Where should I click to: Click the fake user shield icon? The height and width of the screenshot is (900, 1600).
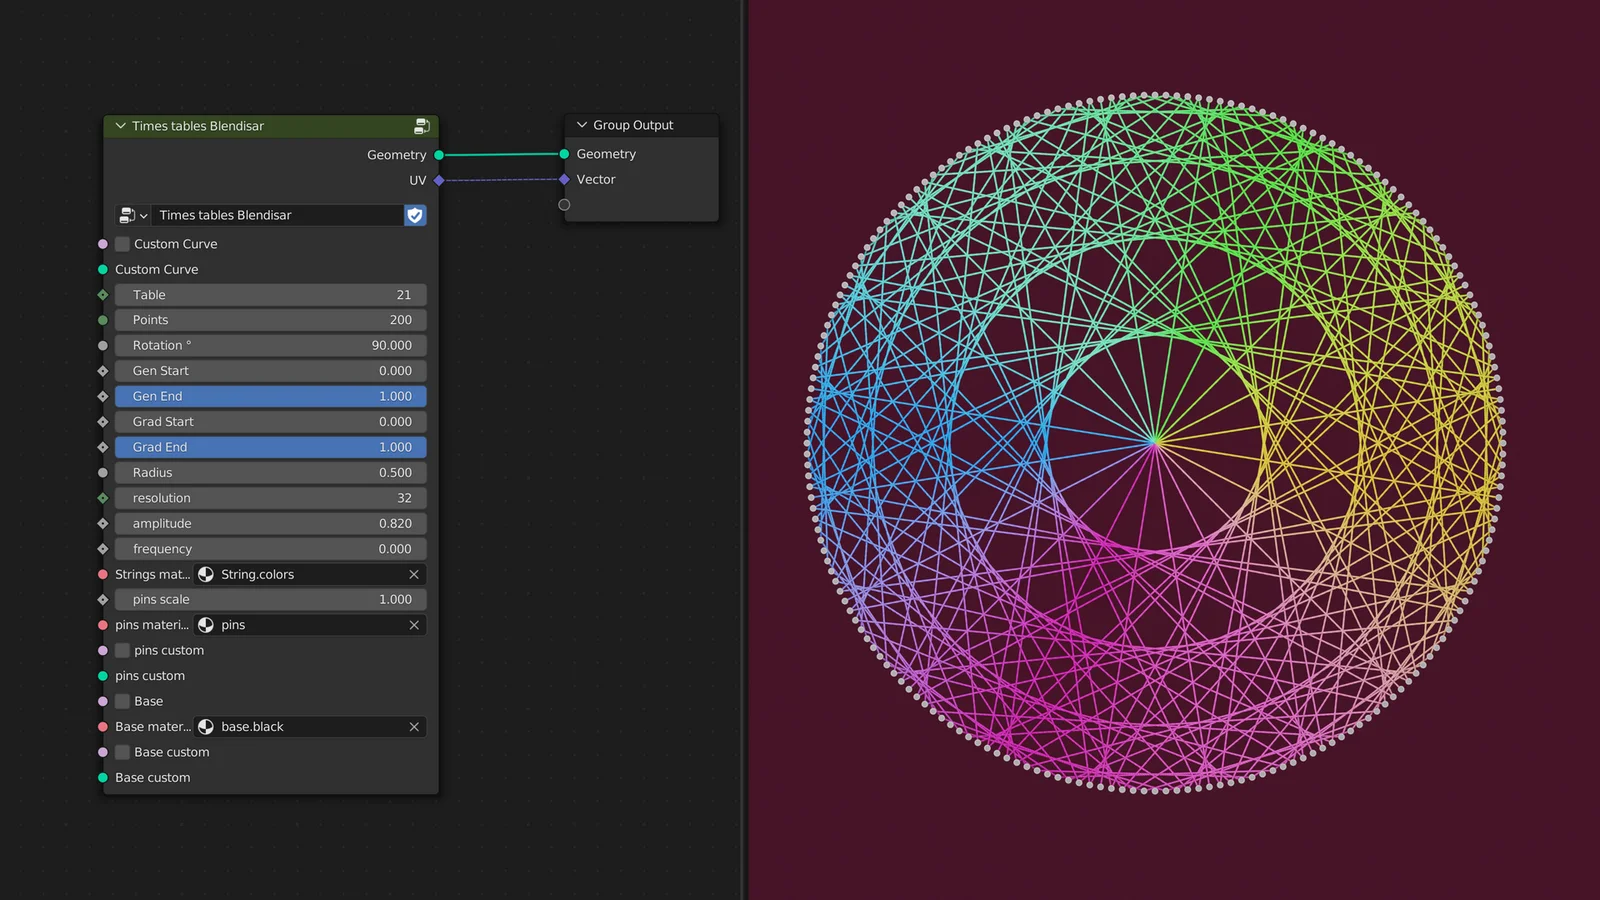pyautogui.click(x=415, y=215)
